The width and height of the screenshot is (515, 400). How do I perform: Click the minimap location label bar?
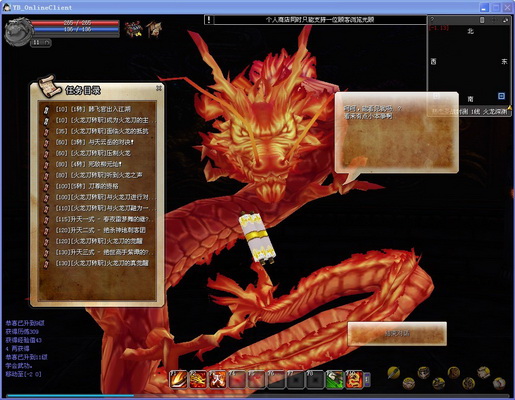point(470,112)
